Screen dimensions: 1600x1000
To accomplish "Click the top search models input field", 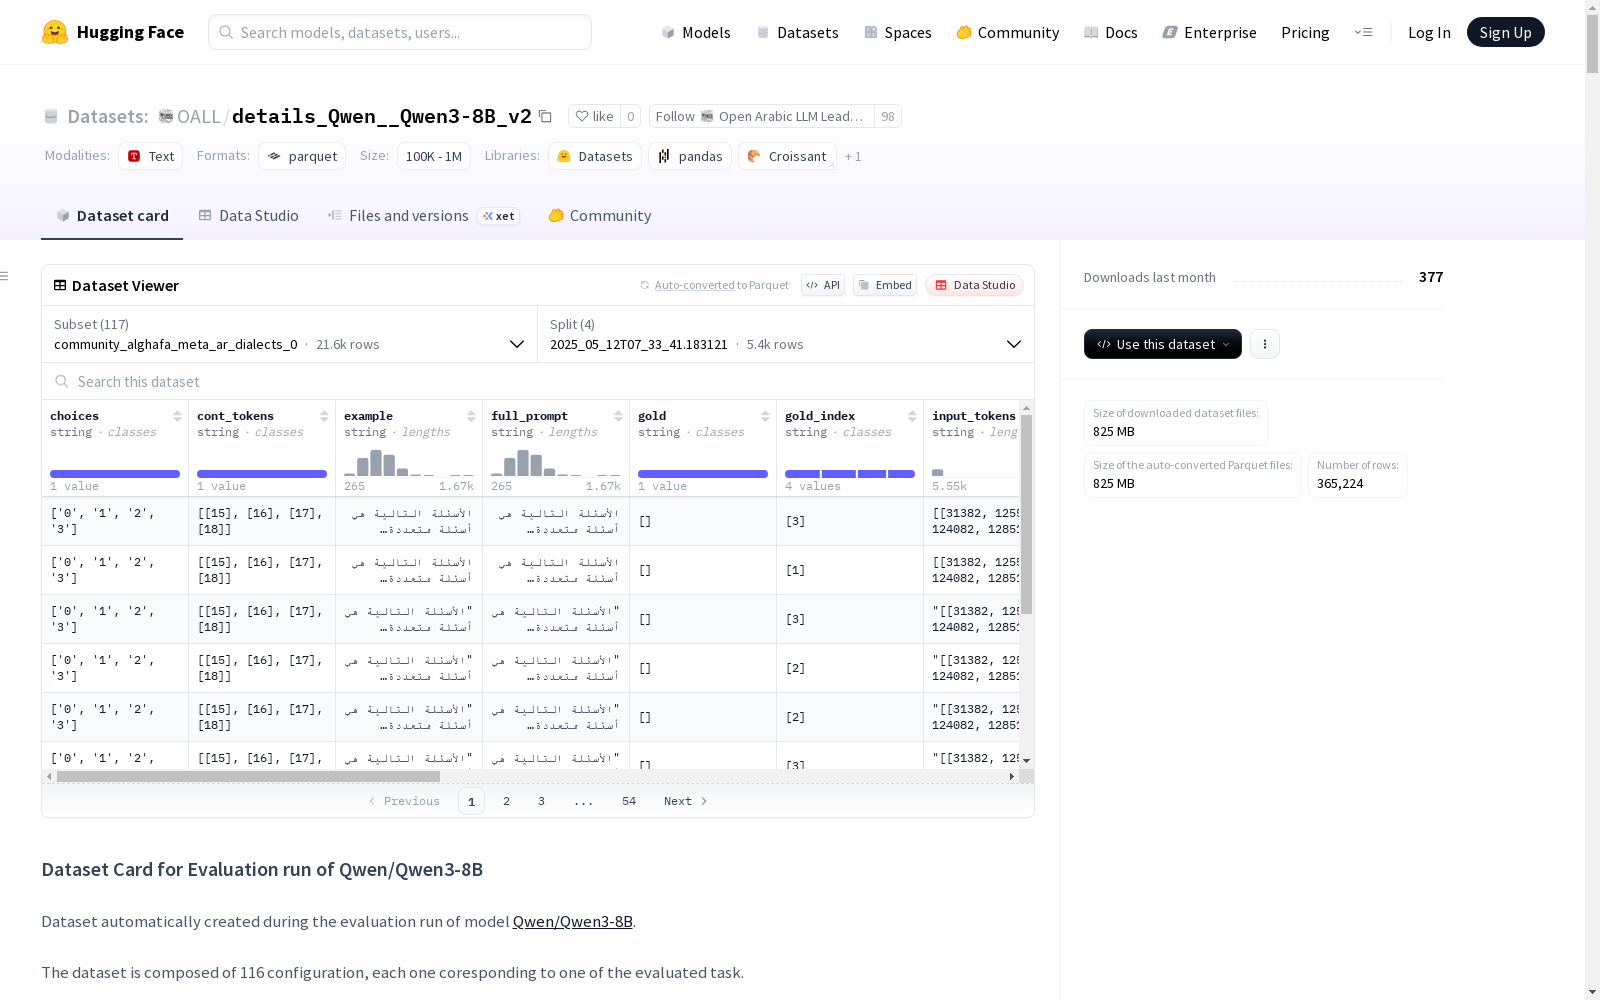I will [400, 32].
